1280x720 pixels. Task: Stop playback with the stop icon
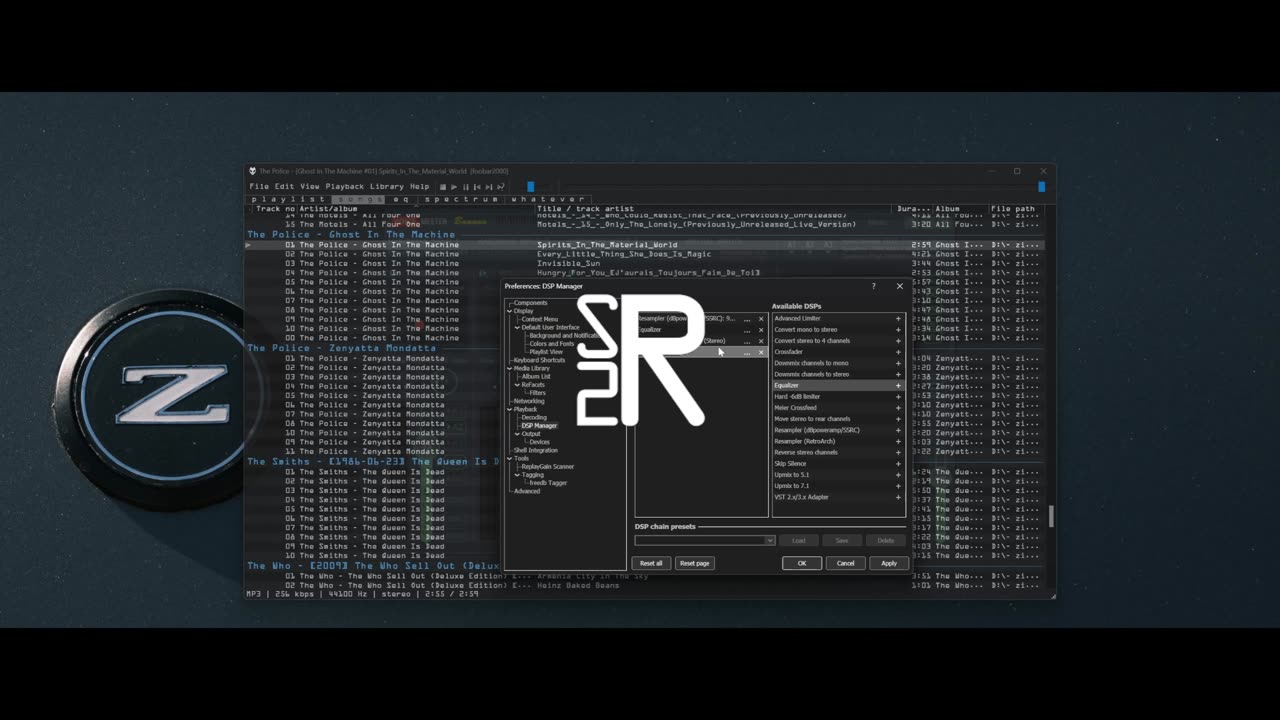point(443,187)
